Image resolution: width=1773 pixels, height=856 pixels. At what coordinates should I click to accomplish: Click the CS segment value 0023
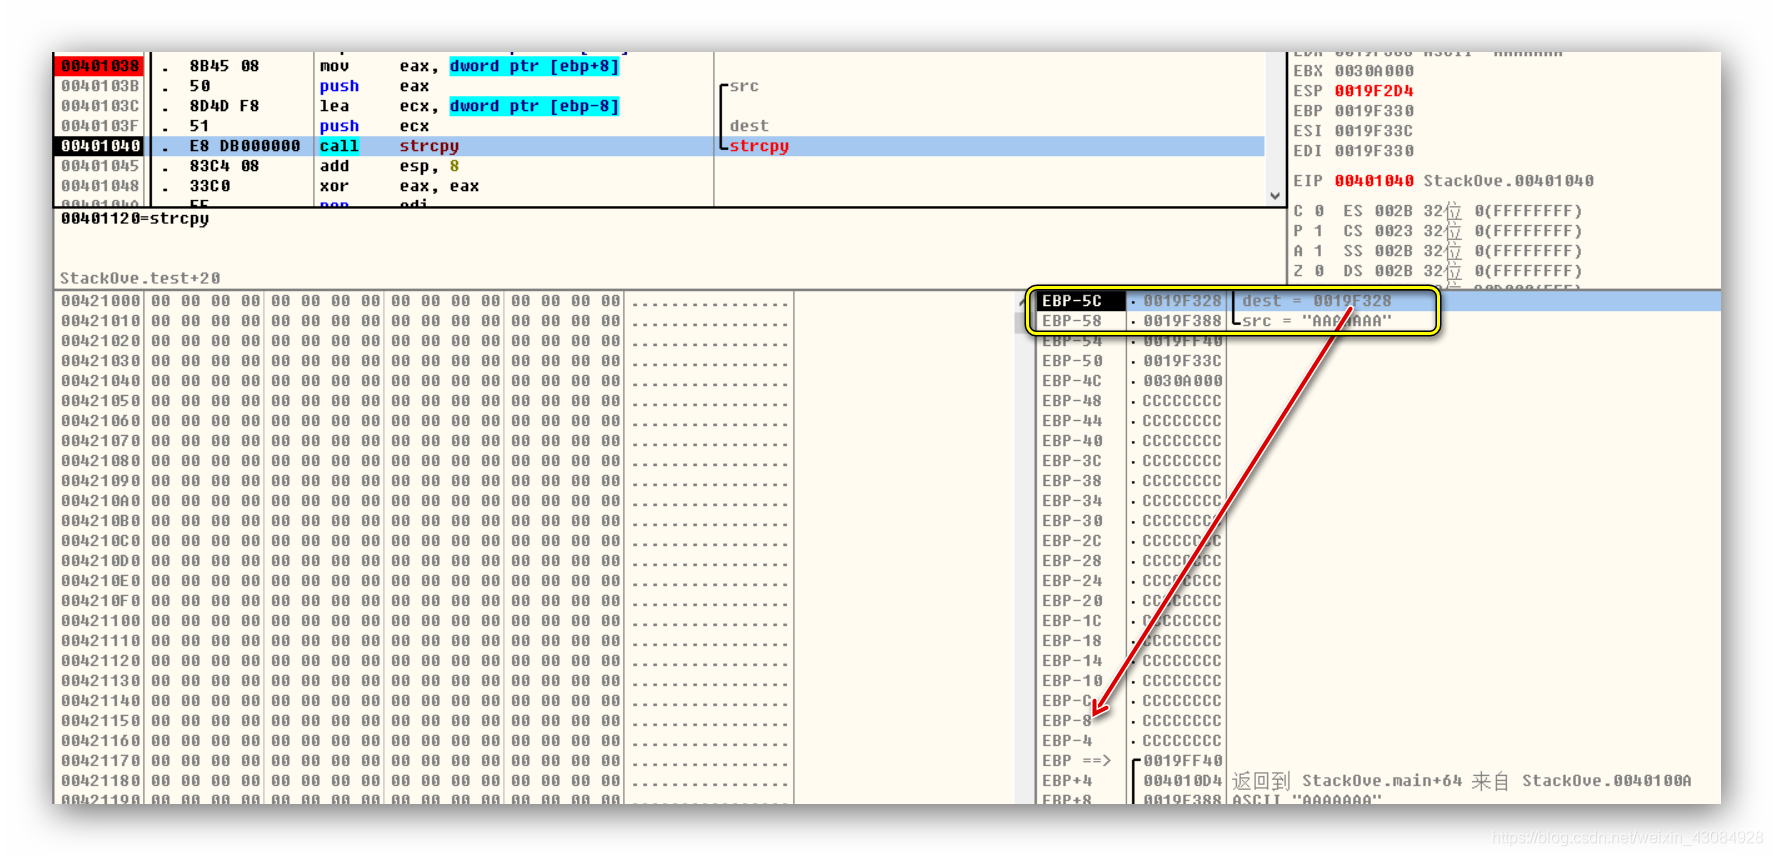1393,231
